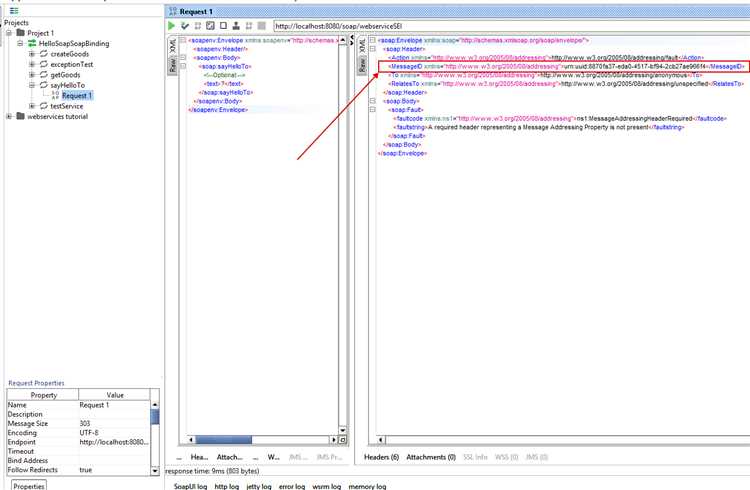Collapse the sayHelloTo operation
Viewport: 750px width, 490px height.
point(32,85)
